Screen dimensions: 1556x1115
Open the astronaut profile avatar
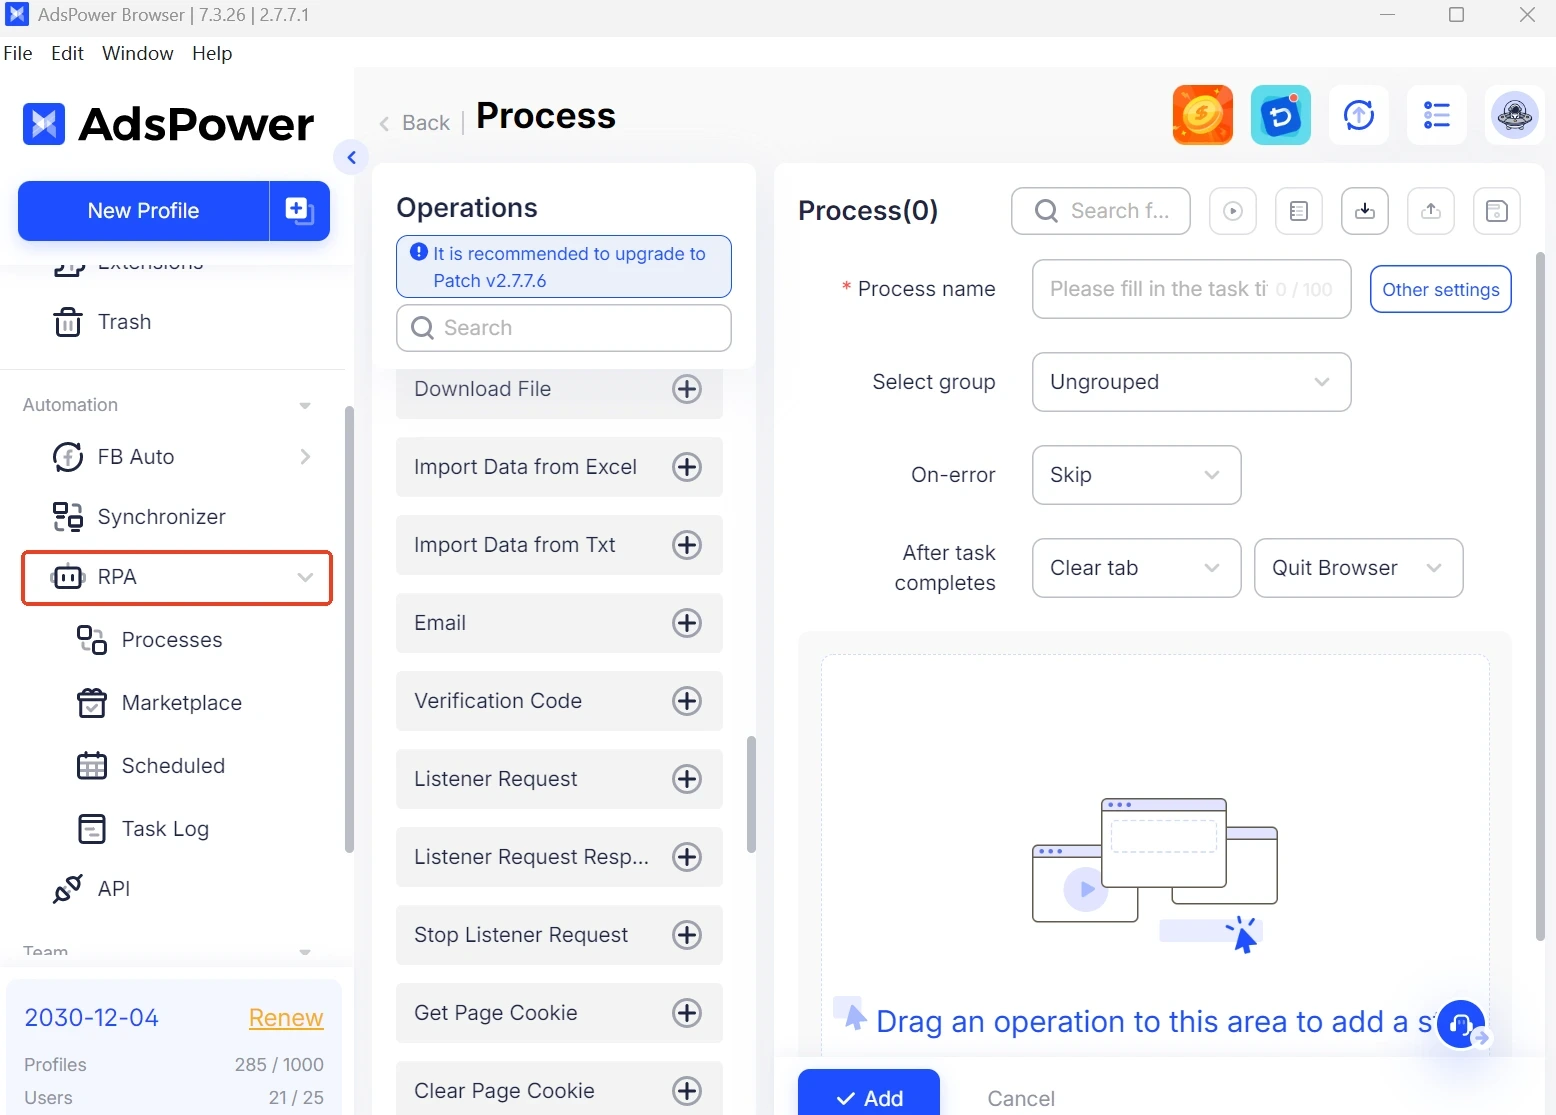[x=1514, y=115]
